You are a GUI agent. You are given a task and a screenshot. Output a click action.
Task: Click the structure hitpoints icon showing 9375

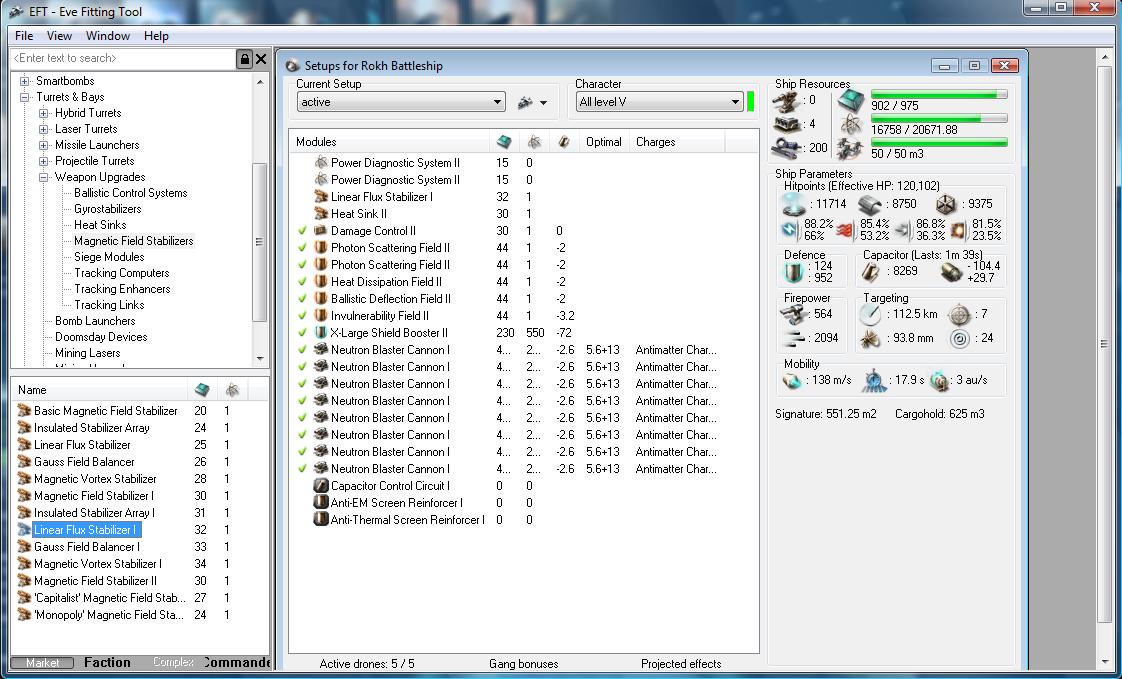(945, 204)
